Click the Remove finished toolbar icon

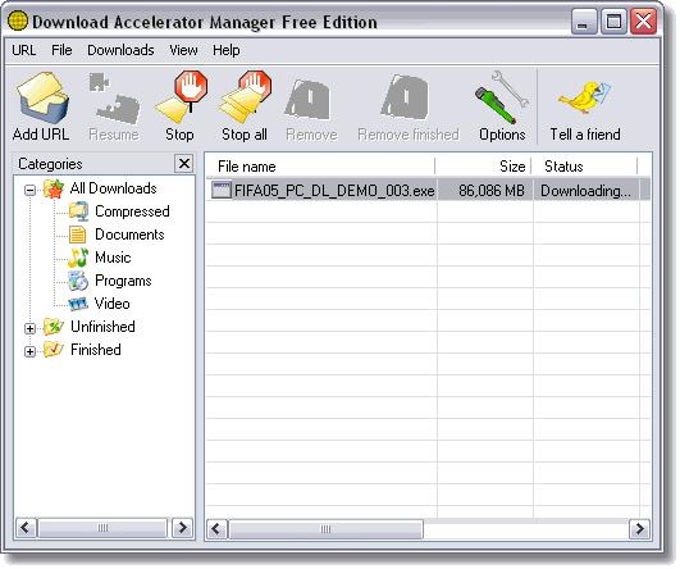point(405,98)
